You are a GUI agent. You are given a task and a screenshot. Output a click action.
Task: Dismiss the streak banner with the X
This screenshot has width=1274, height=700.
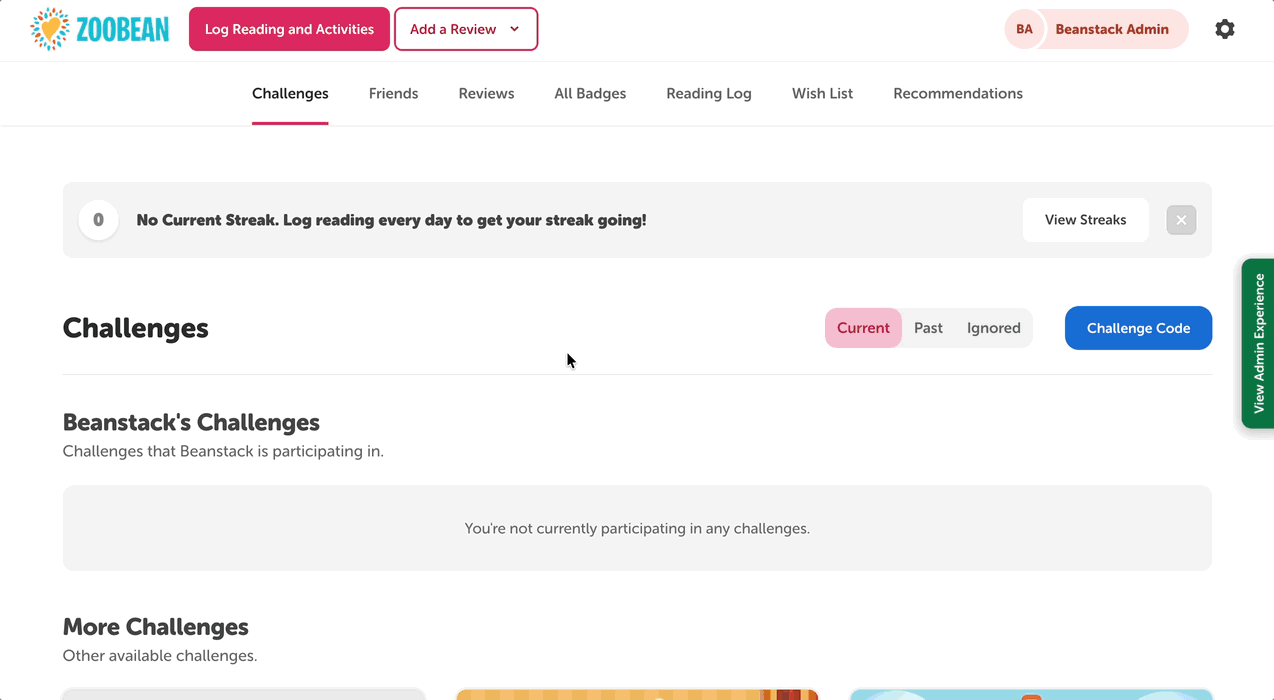[1180, 220]
